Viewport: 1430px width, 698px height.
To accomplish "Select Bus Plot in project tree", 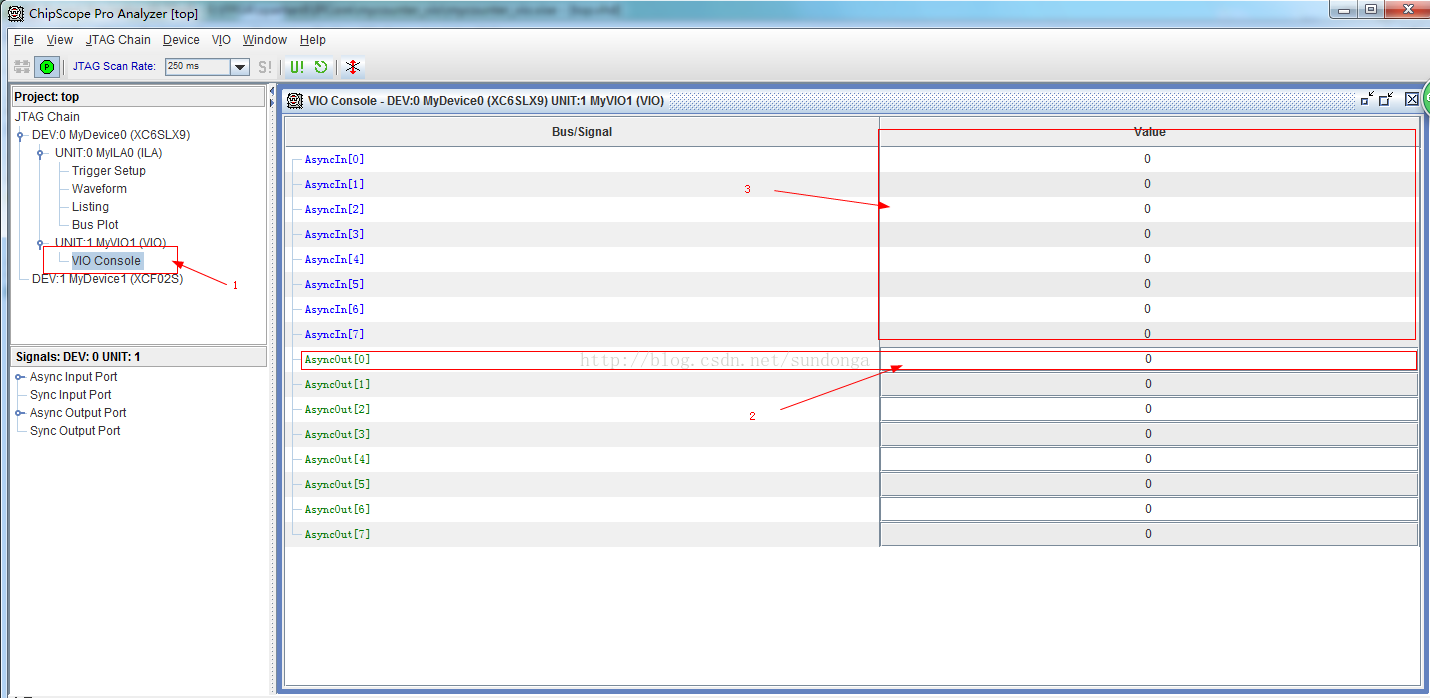I will 95,225.
